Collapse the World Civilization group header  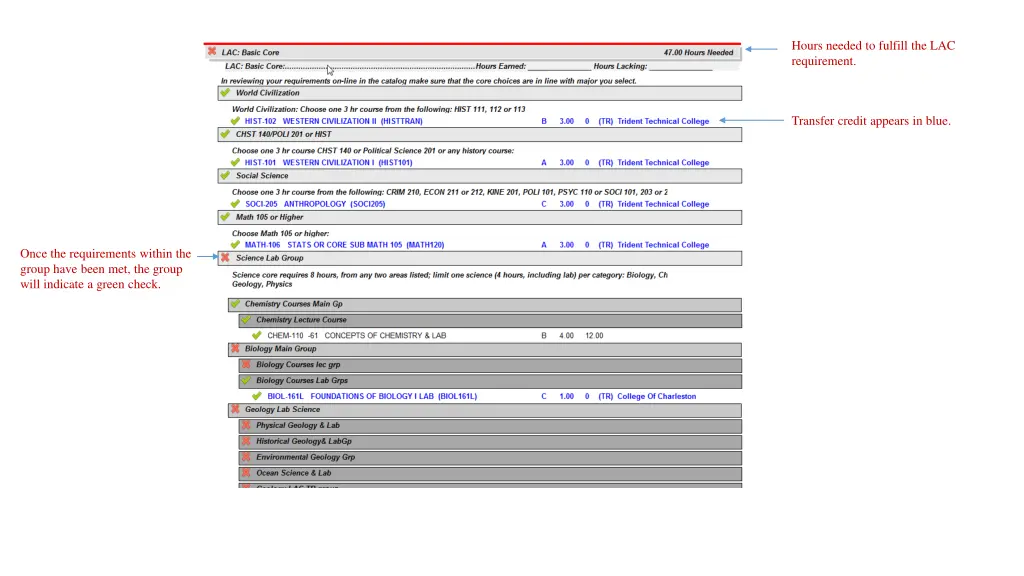click(479, 93)
